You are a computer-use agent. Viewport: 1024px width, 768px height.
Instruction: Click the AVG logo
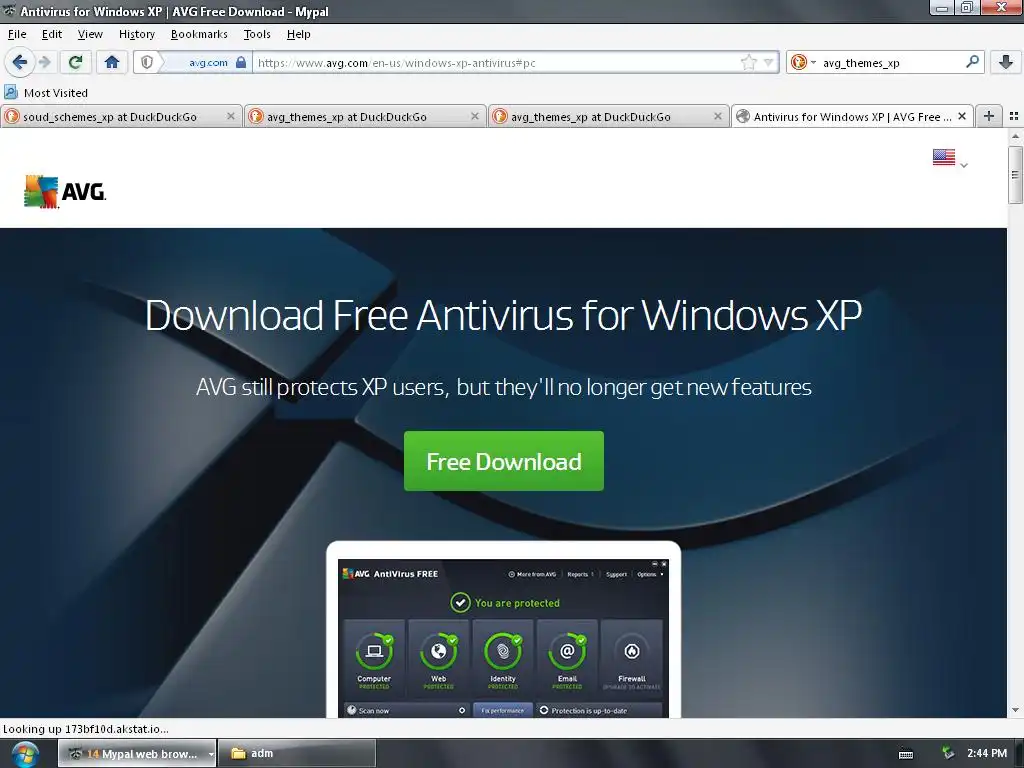pyautogui.click(x=65, y=191)
